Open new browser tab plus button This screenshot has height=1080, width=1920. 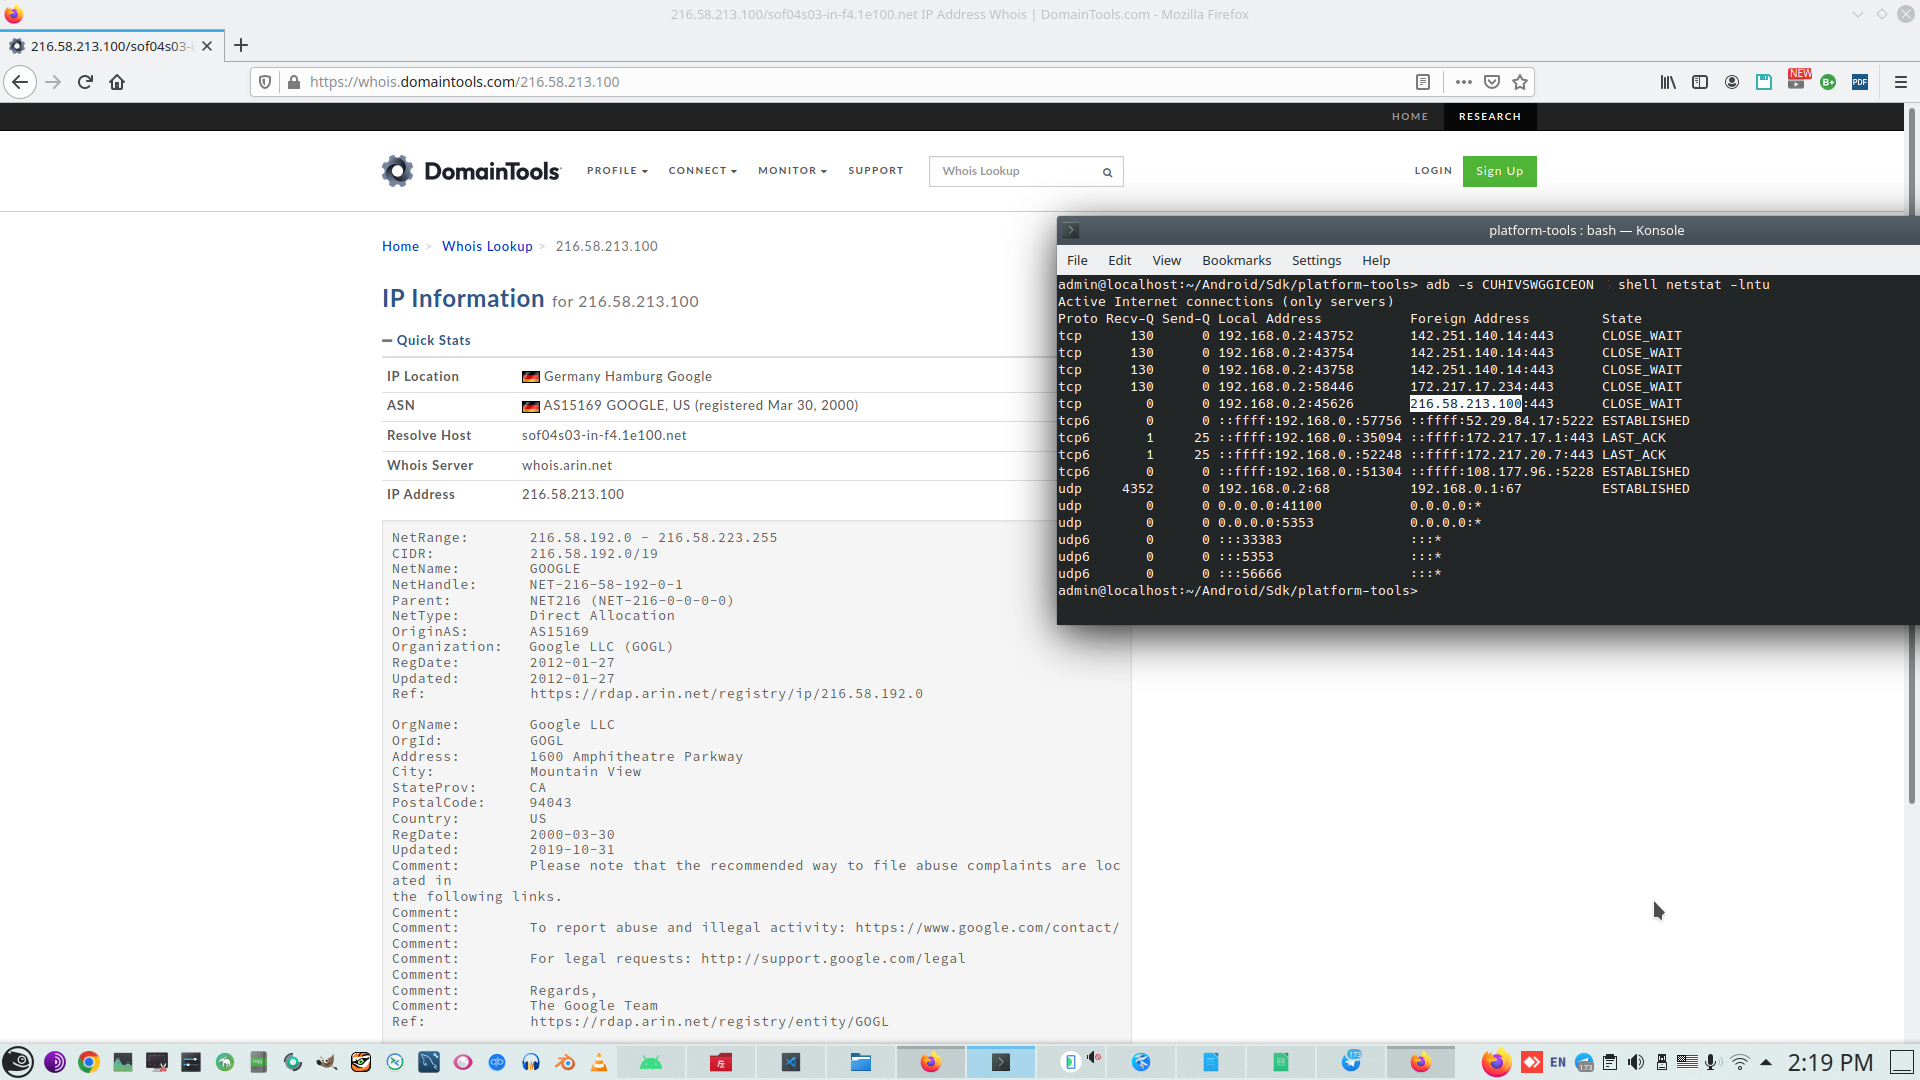pos(241,46)
